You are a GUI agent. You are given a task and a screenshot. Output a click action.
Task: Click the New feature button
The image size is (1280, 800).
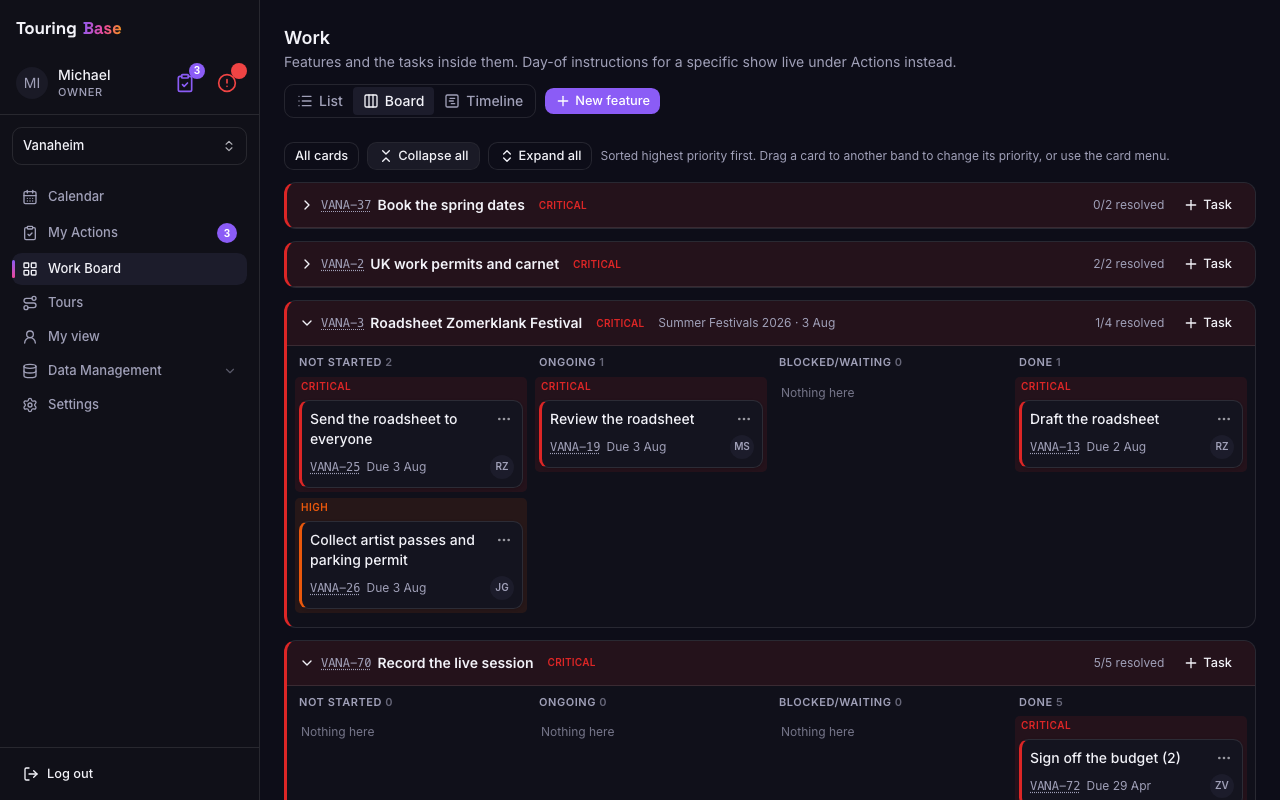pos(602,101)
